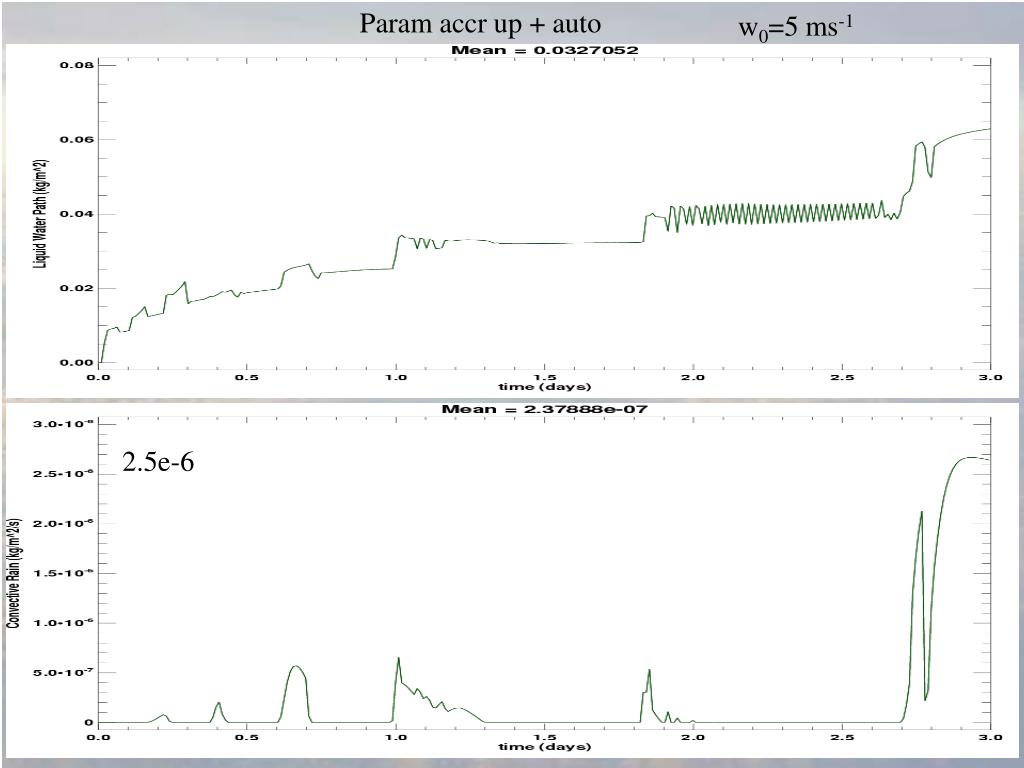
Task: Click the oscillating section of liquid water curve
Action: point(774,214)
